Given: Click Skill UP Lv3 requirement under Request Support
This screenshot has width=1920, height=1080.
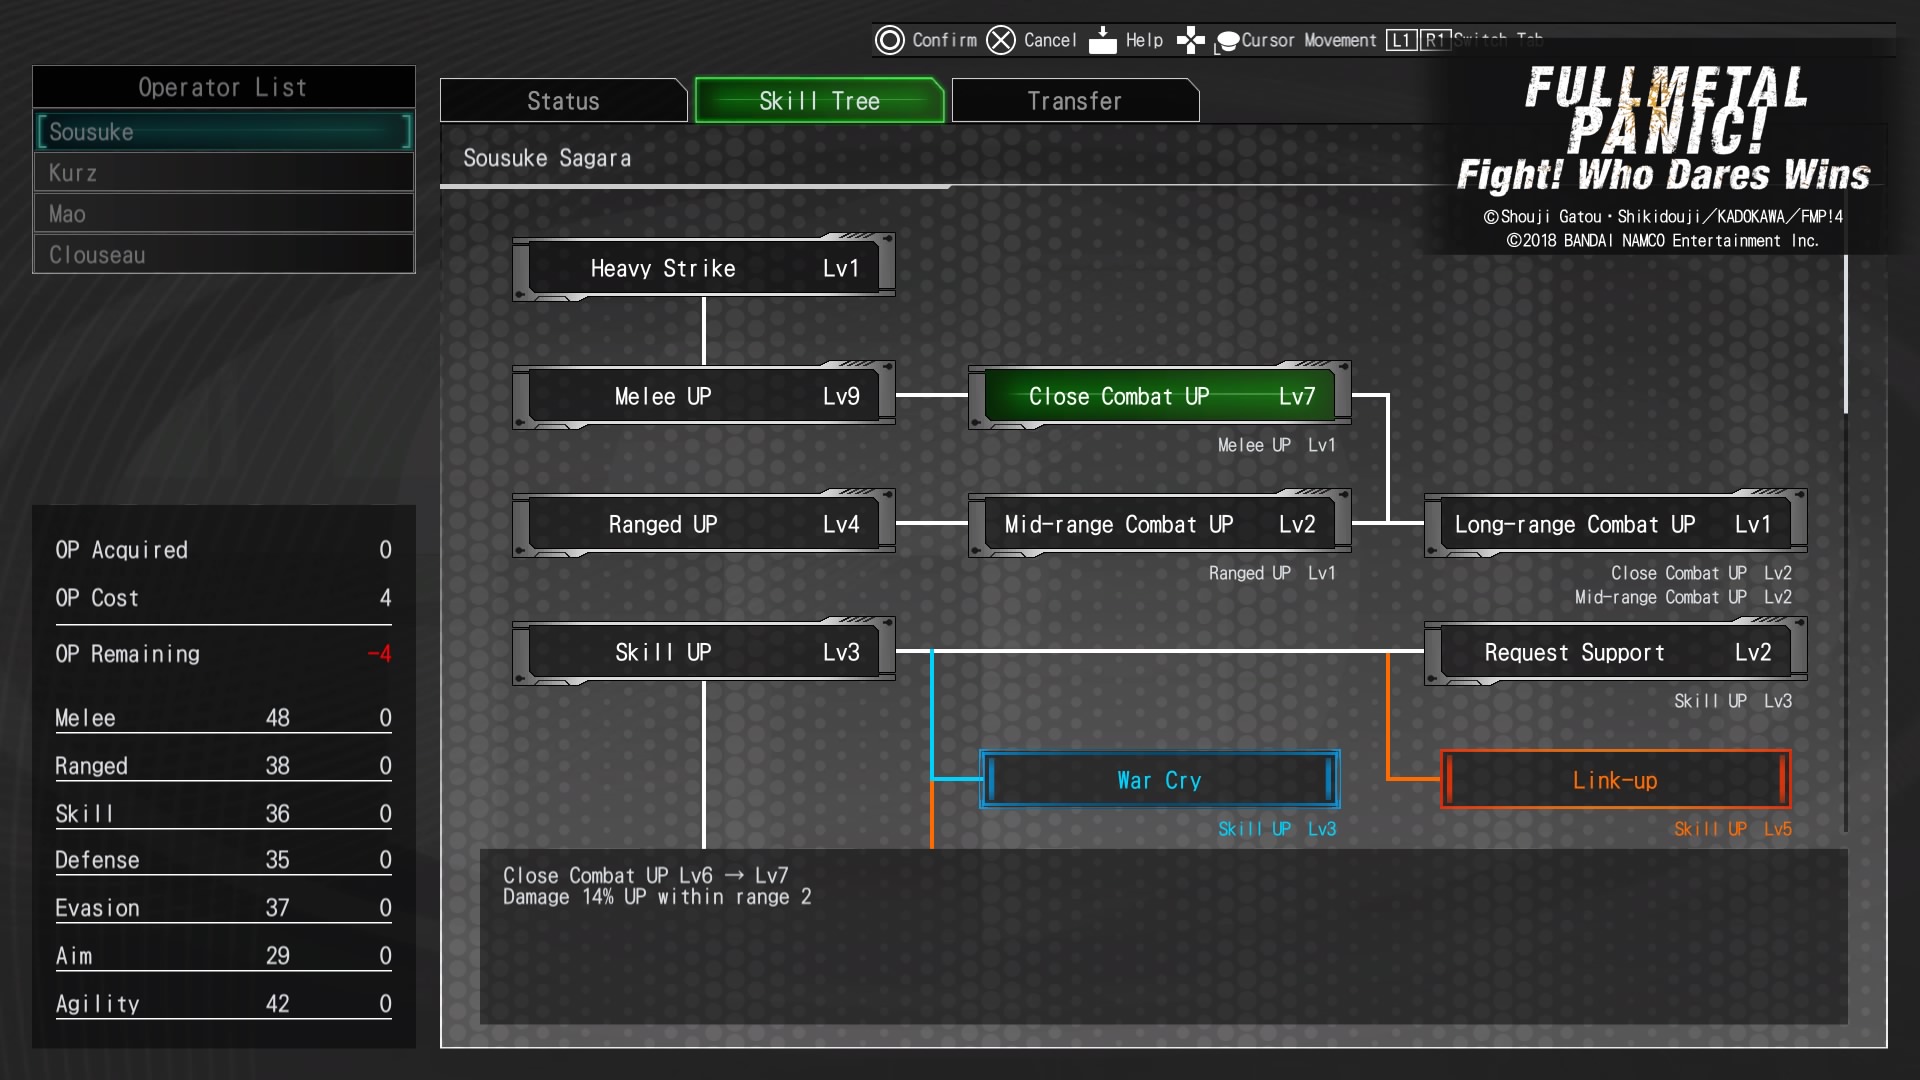Looking at the screenshot, I should pos(1733,701).
